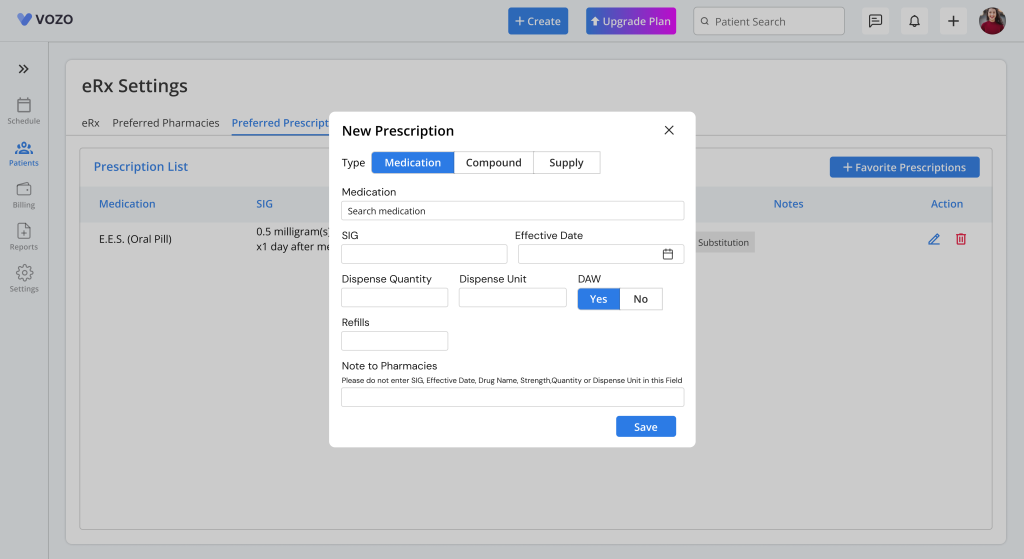1024x559 pixels.
Task: Open the chat messages icon
Action: tap(875, 21)
